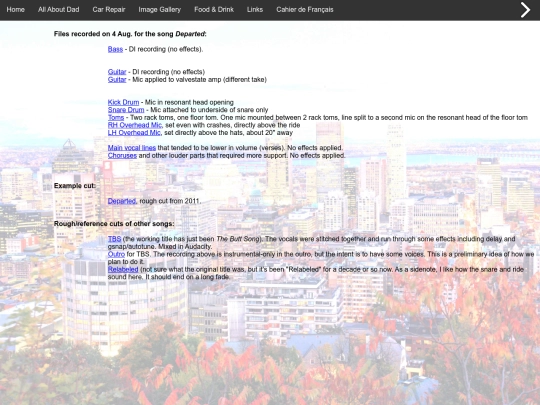Open the Links menu item
Image resolution: width=540 pixels, height=405 pixels.
click(255, 10)
